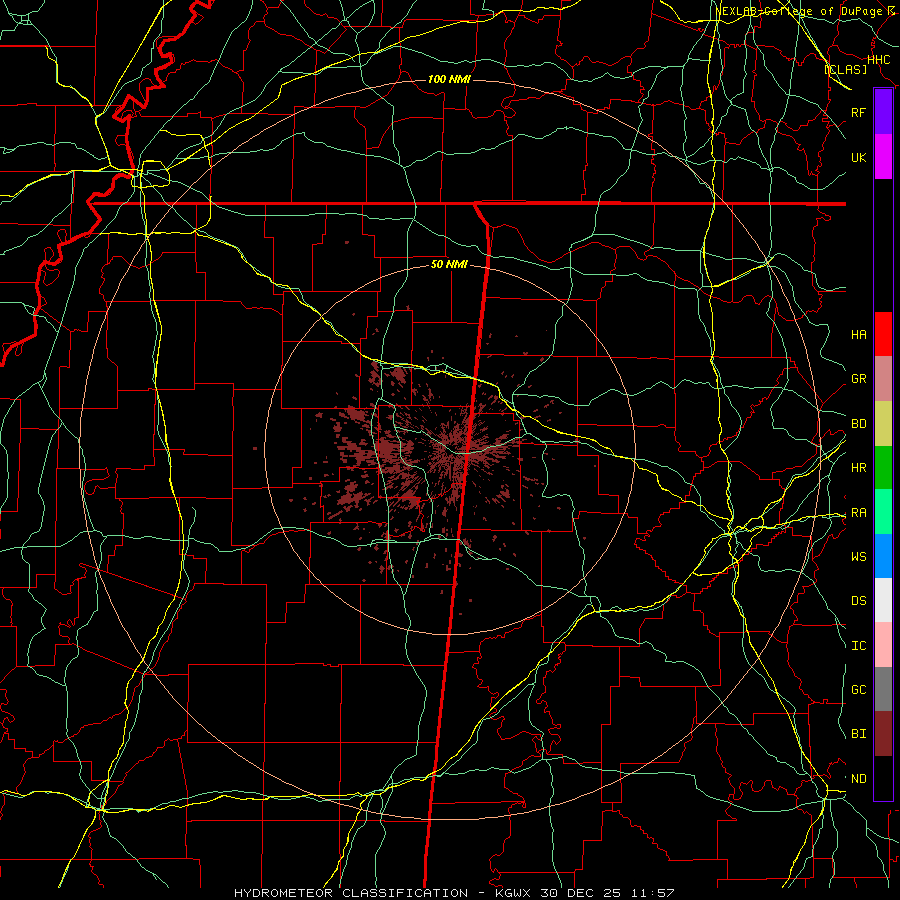Click the HA legend label

click(858, 334)
